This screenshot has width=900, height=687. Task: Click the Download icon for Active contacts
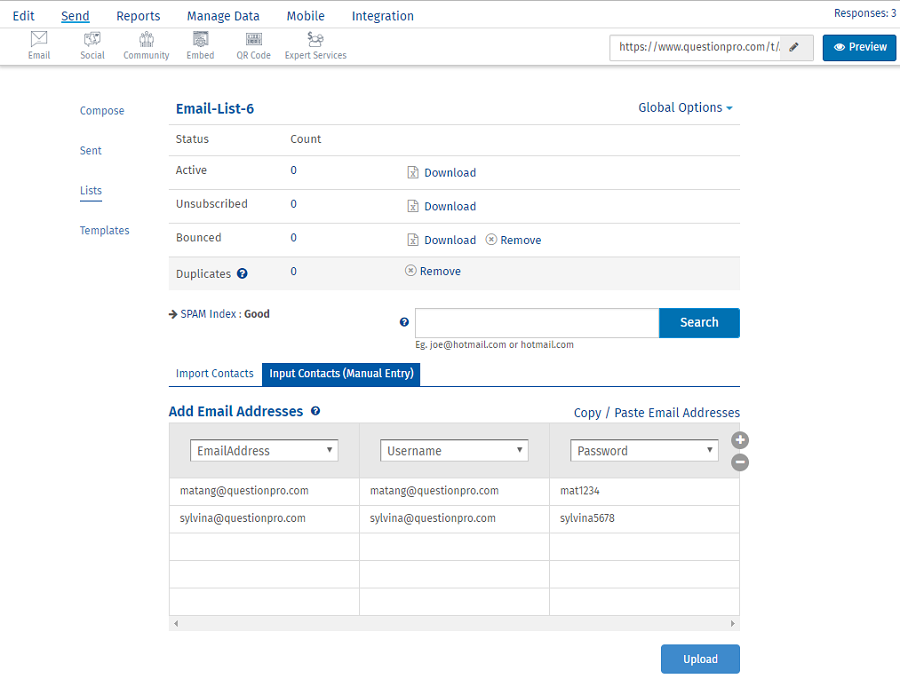412,172
